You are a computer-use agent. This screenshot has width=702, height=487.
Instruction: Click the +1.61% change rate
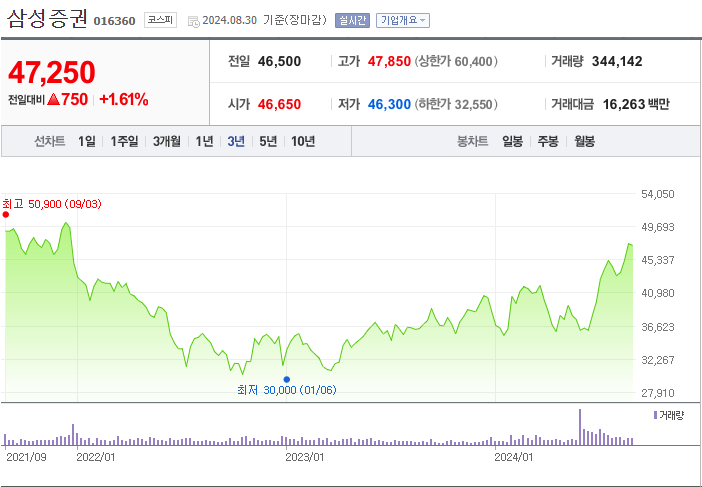tap(124, 99)
